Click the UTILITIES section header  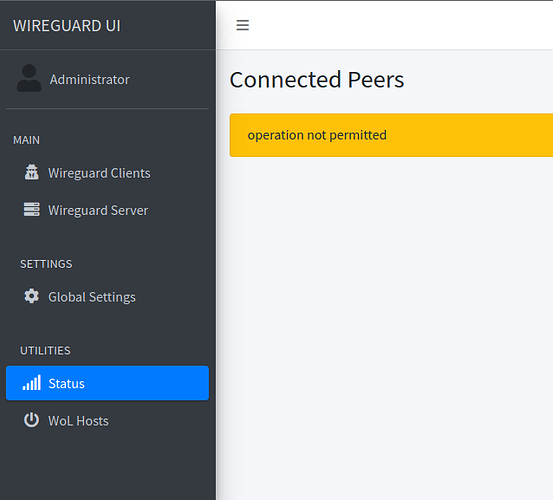coord(45,350)
